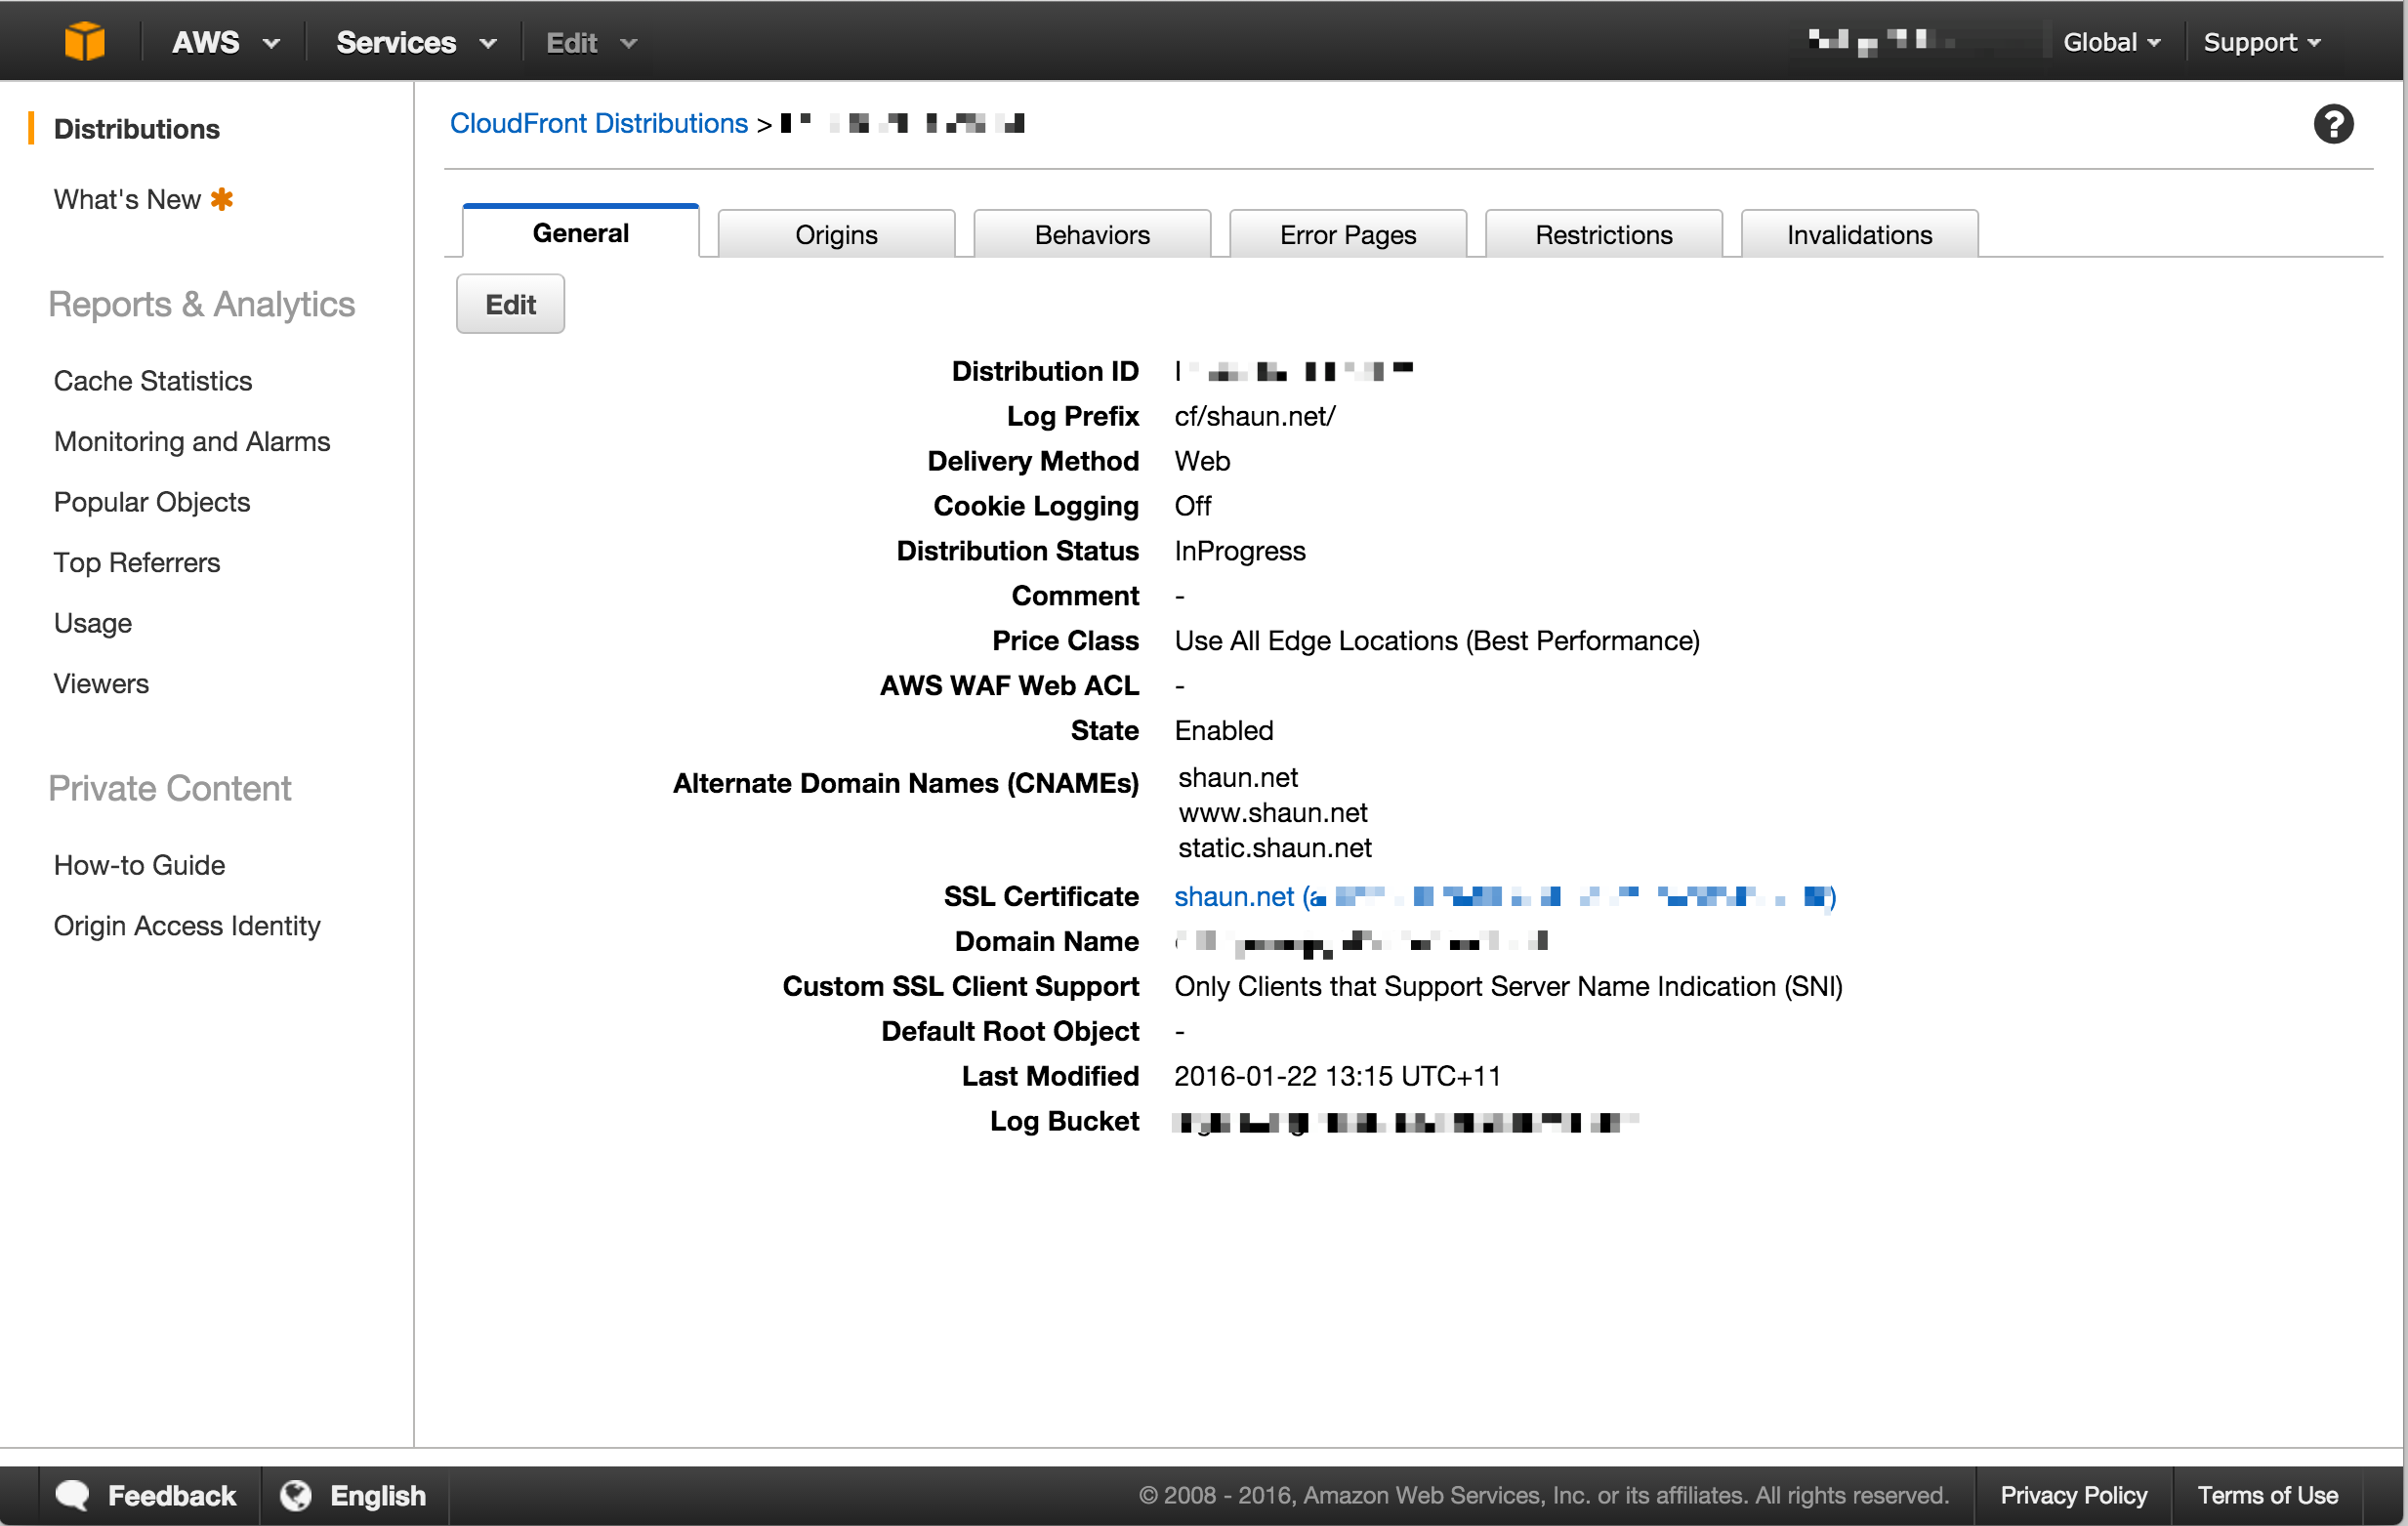Go to Cache Statistics in sidebar
2408x1526 pixels.
coord(152,381)
